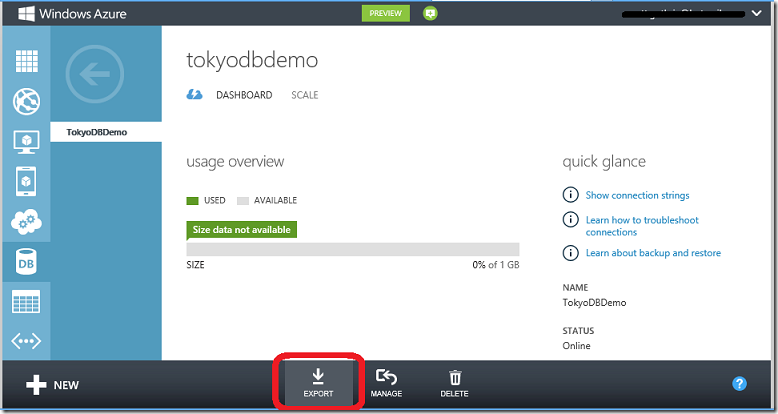The height and width of the screenshot is (414, 778).
Task: Open Networks brackets icon in sidebar
Action: coord(26,341)
